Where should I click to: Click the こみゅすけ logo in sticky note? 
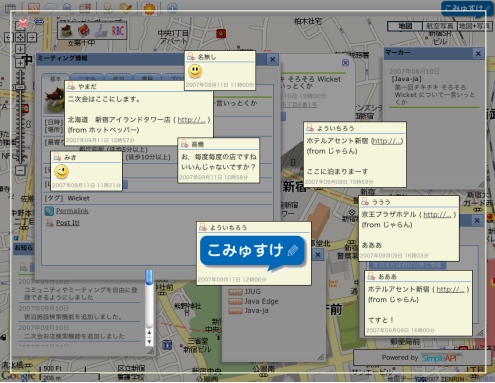252,253
